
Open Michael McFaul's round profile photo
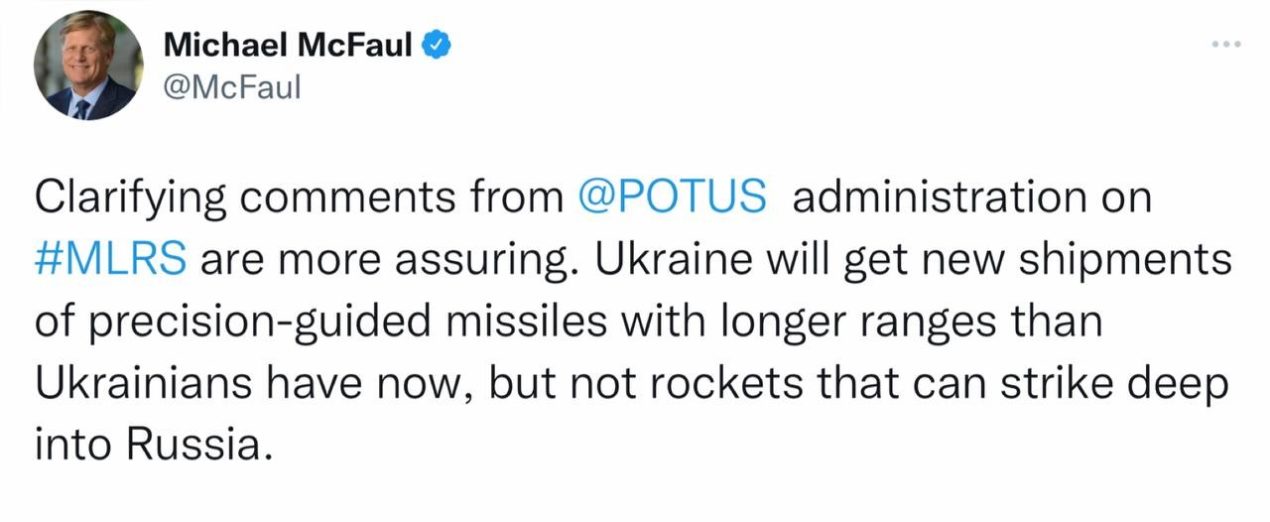pyautogui.click(x=88, y=68)
